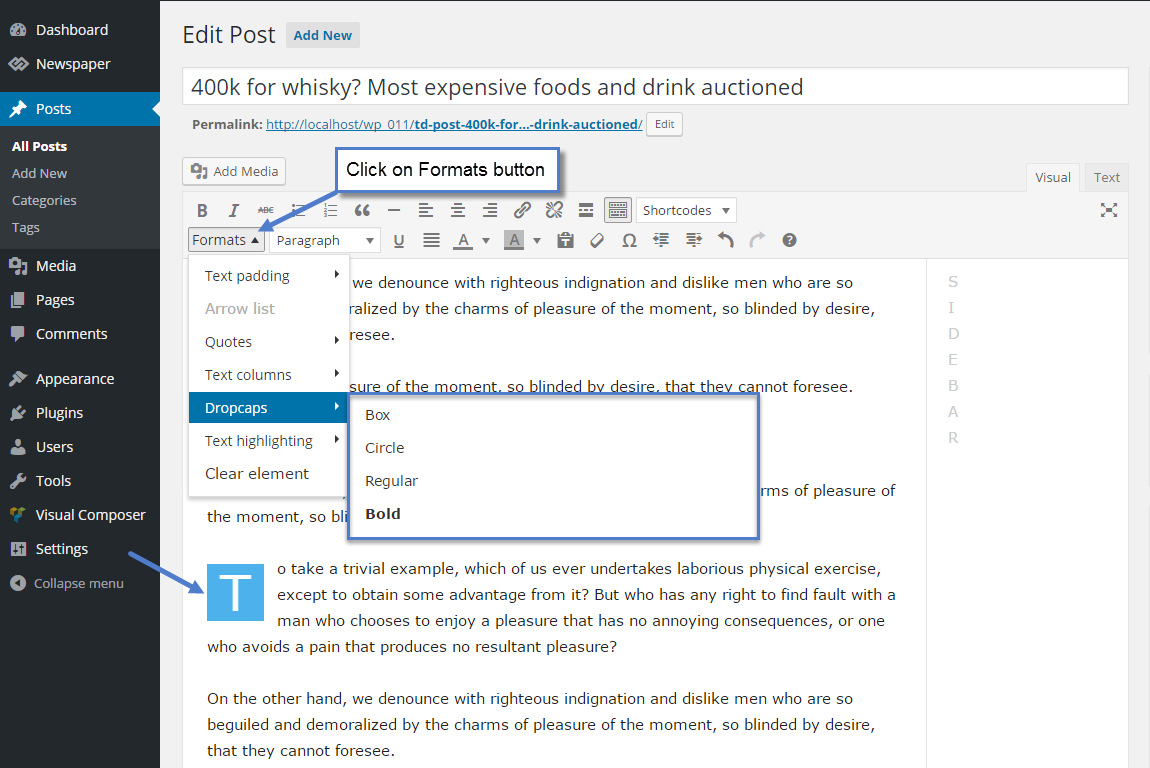Undo last action
The height and width of the screenshot is (768, 1150).
725,241
